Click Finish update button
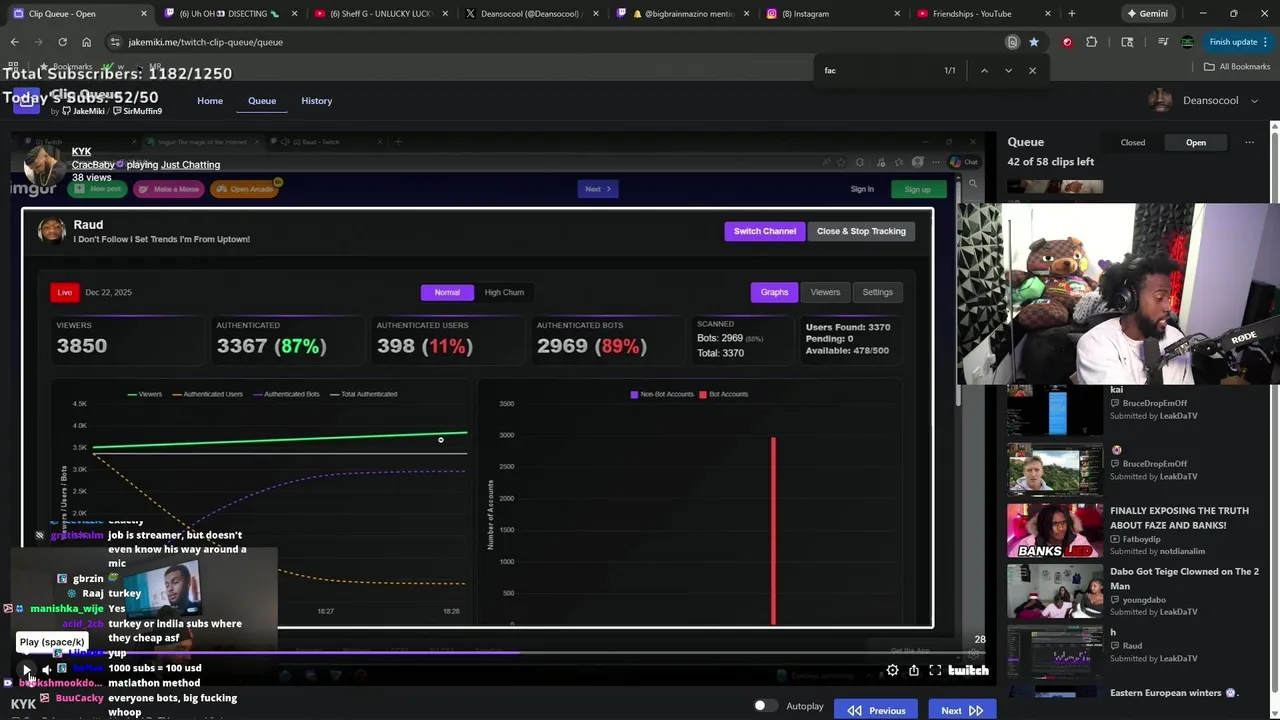Viewport: 1280px width, 720px height. click(1238, 42)
